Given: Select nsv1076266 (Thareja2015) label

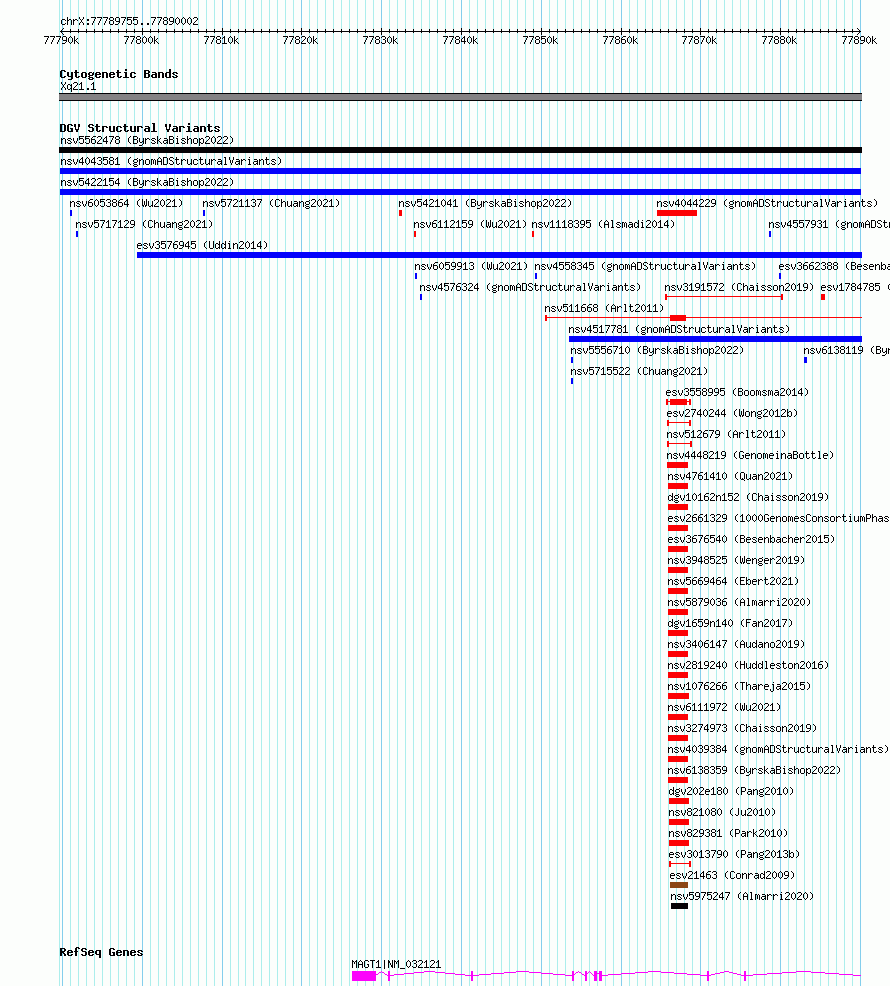Looking at the screenshot, I should point(740,687).
